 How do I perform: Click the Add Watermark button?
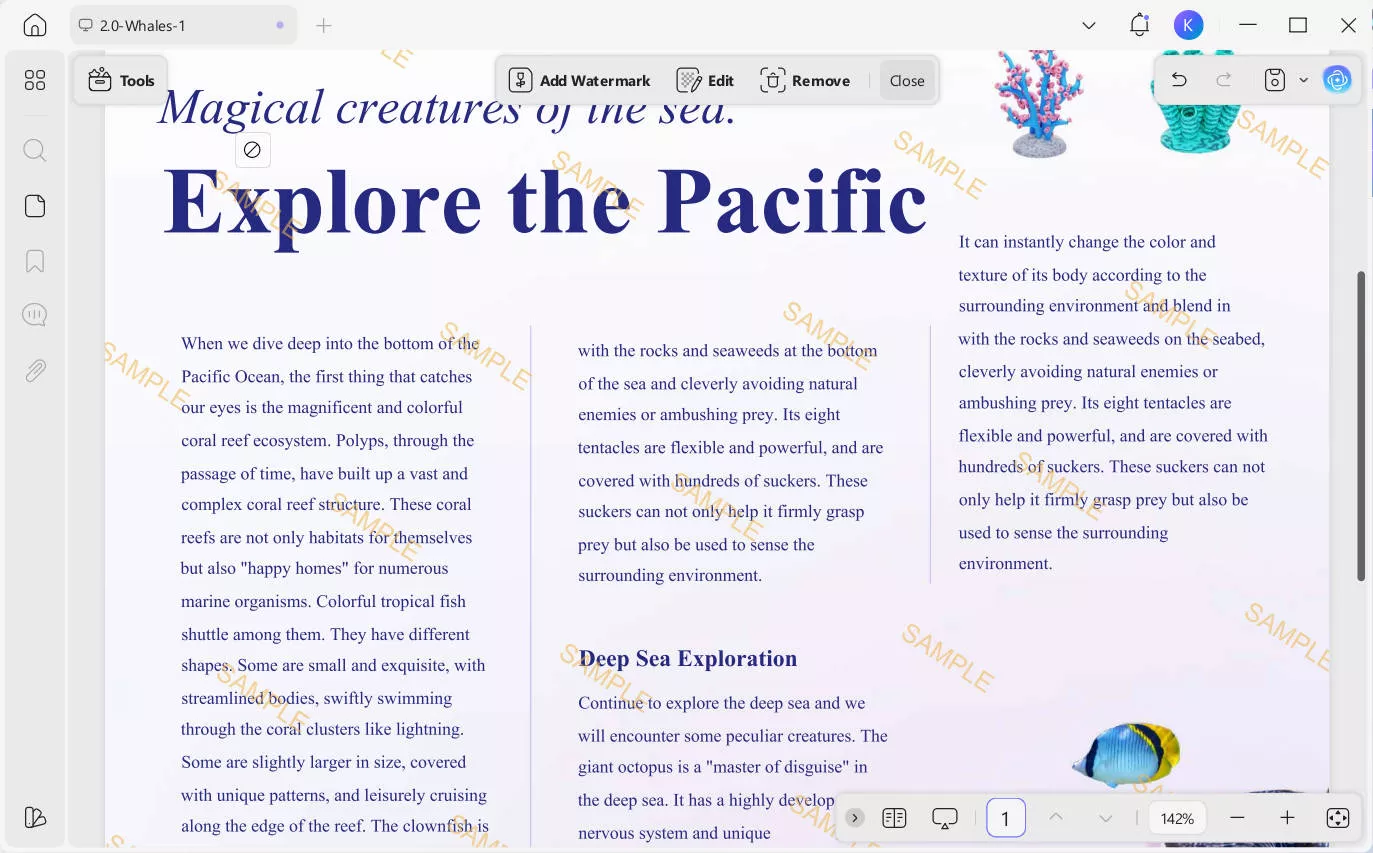tap(580, 80)
